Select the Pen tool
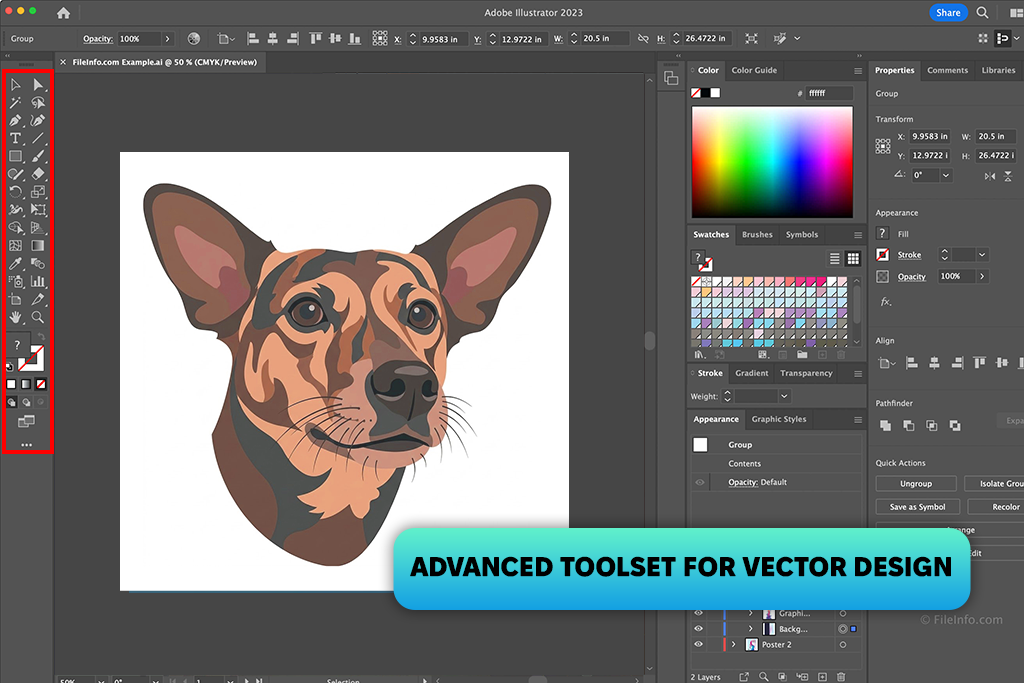The image size is (1024, 683). click(16, 120)
